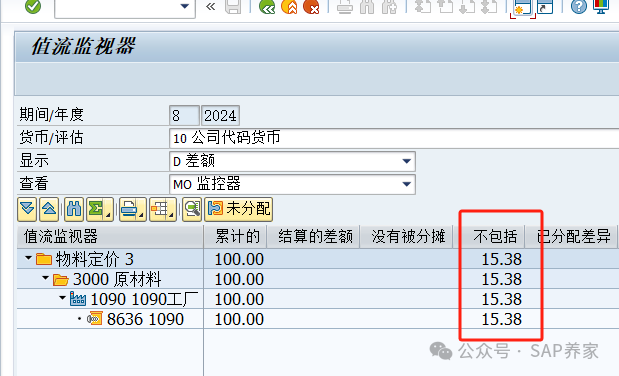The height and width of the screenshot is (376, 619).
Task: Click 15.38 in the 8636 1090 row
Action: pyautogui.click(x=502, y=319)
